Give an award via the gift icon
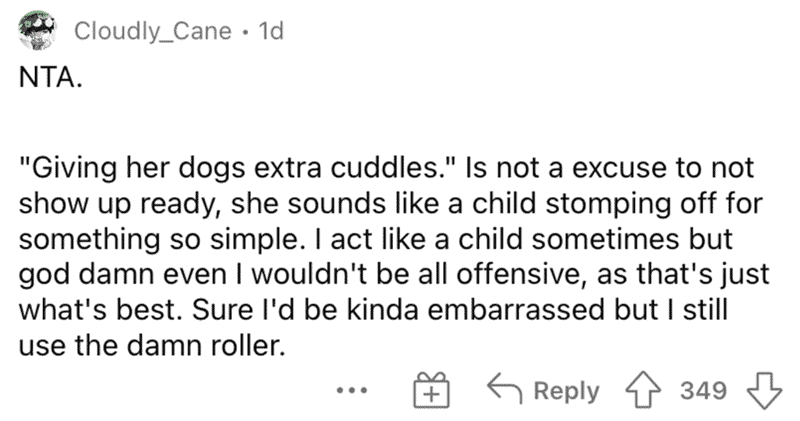800x421 pixels. click(x=431, y=390)
